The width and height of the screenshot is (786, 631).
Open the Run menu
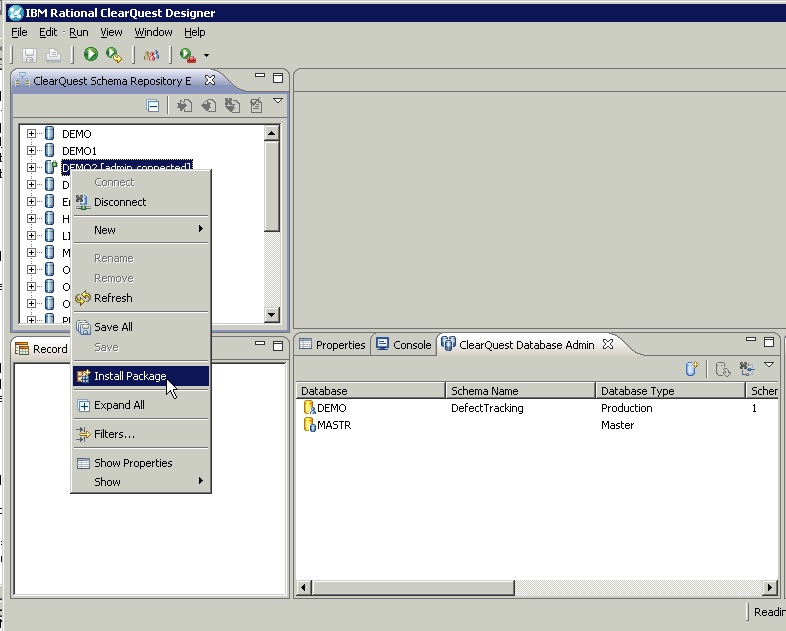tap(79, 33)
